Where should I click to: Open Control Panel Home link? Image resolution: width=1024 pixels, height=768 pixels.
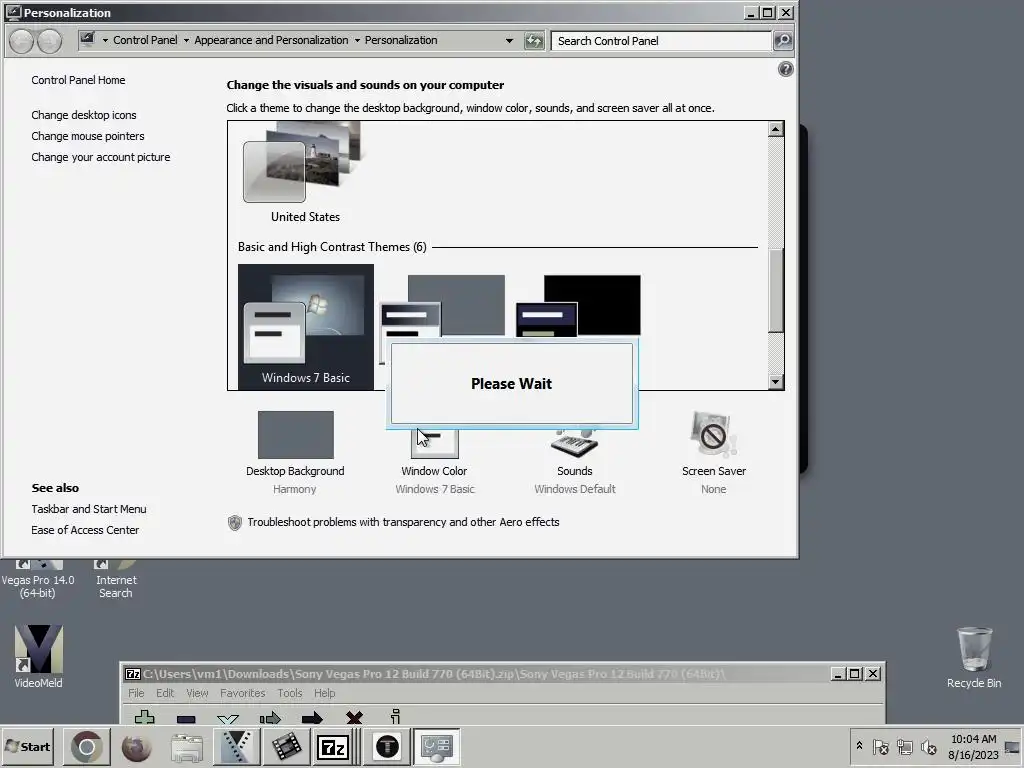tap(78, 80)
